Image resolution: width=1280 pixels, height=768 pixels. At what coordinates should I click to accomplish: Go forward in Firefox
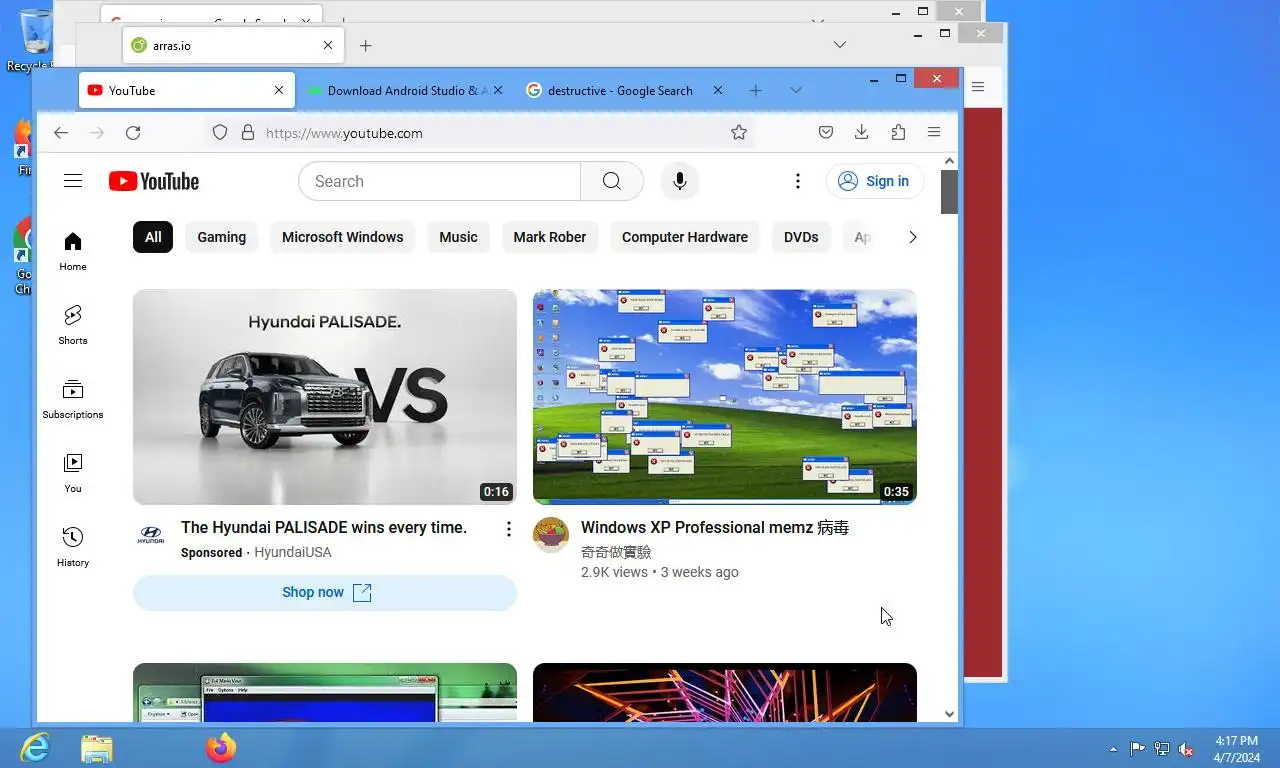point(97,133)
